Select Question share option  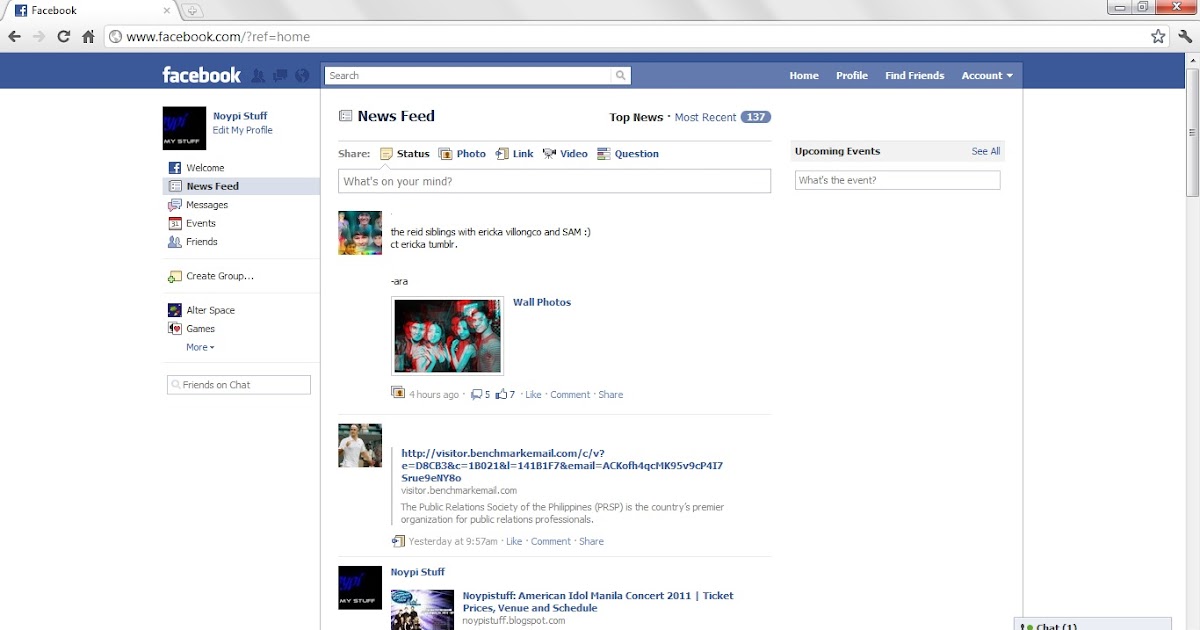[628, 154]
